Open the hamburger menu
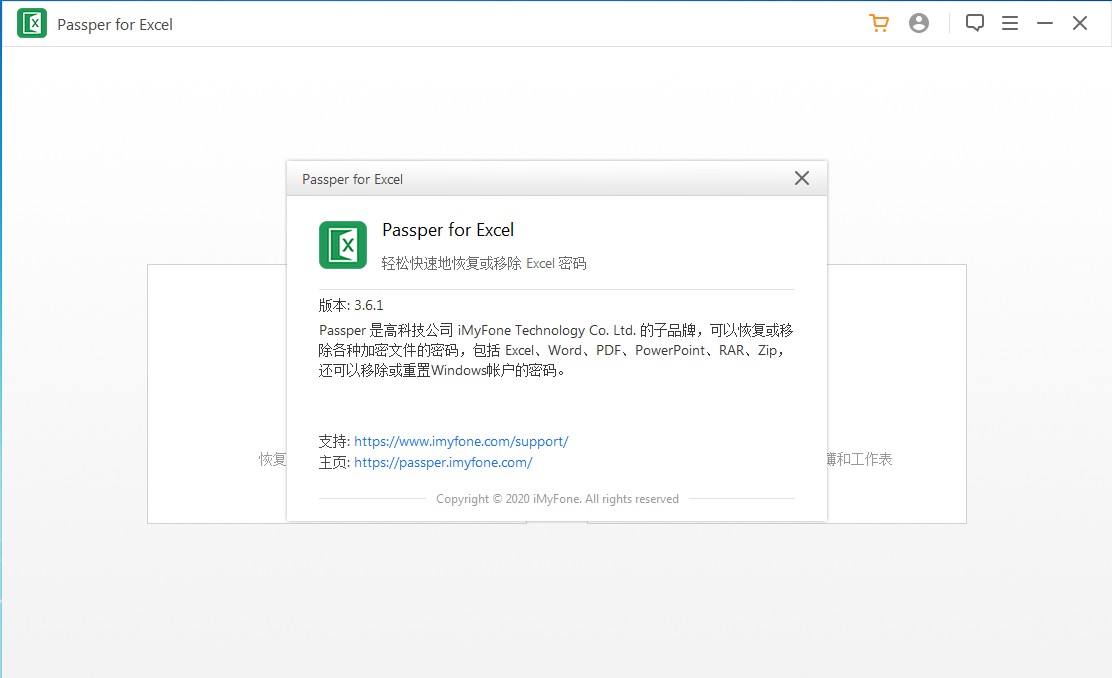 1010,23
